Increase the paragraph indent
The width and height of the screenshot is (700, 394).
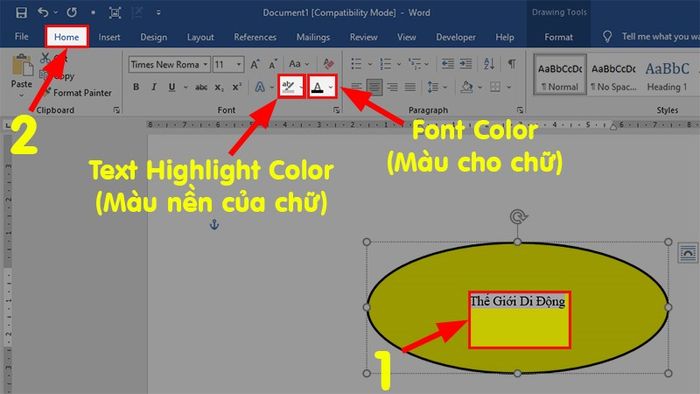(x=466, y=64)
